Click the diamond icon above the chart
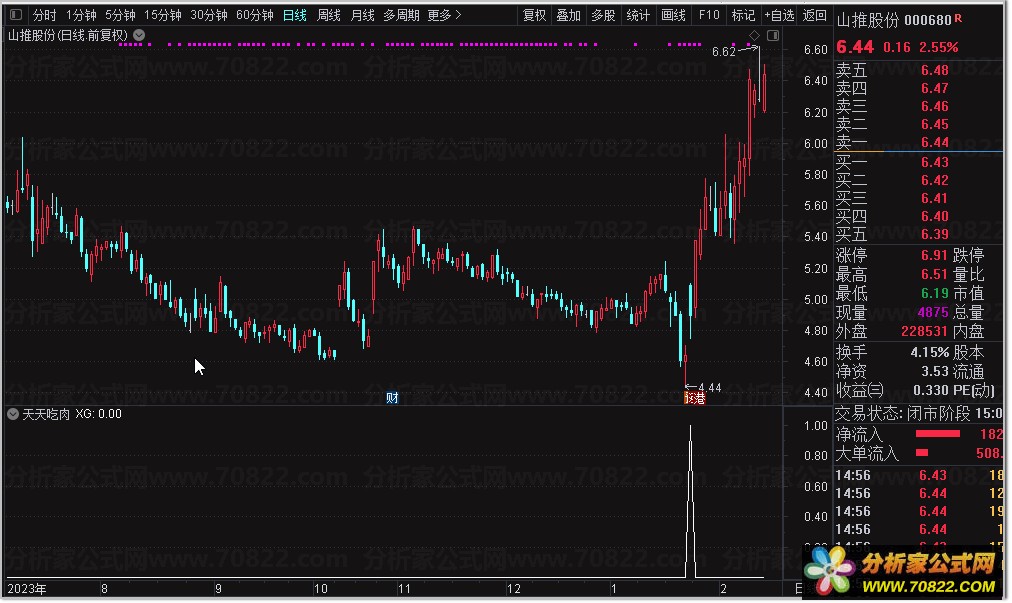 point(754,35)
